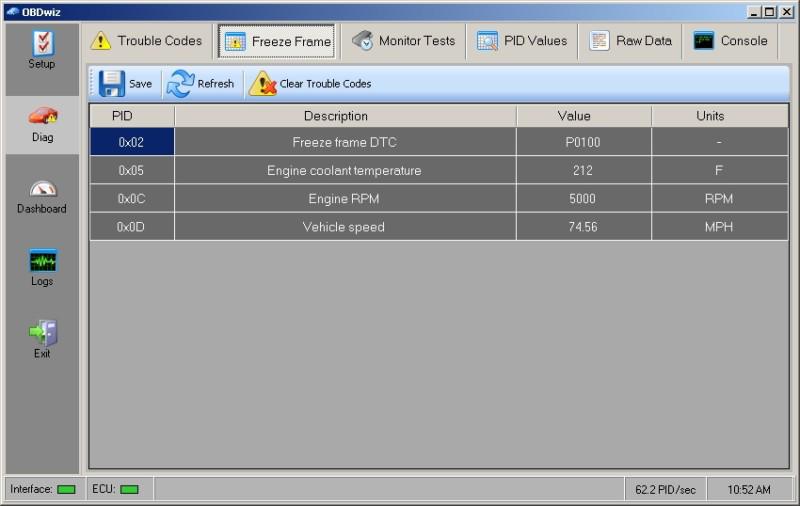800x506 pixels.
Task: Open the Dashboard gauge view
Action: point(41,195)
